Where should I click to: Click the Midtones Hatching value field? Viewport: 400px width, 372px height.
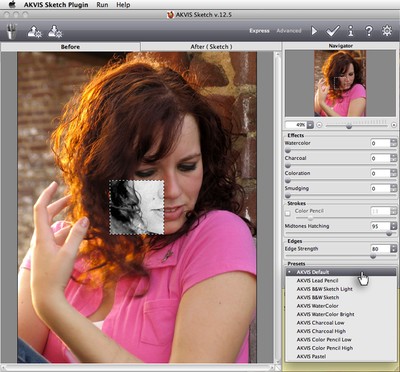380,226
